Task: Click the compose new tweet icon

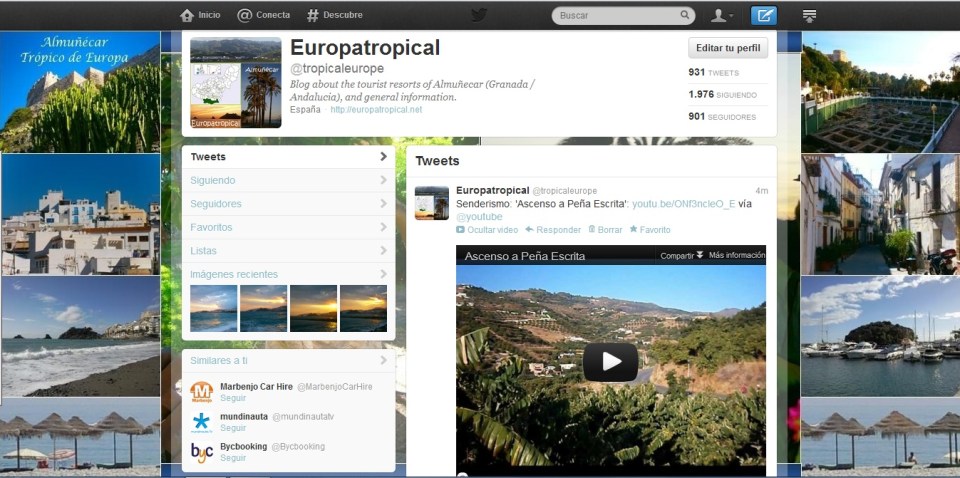Action: [763, 15]
